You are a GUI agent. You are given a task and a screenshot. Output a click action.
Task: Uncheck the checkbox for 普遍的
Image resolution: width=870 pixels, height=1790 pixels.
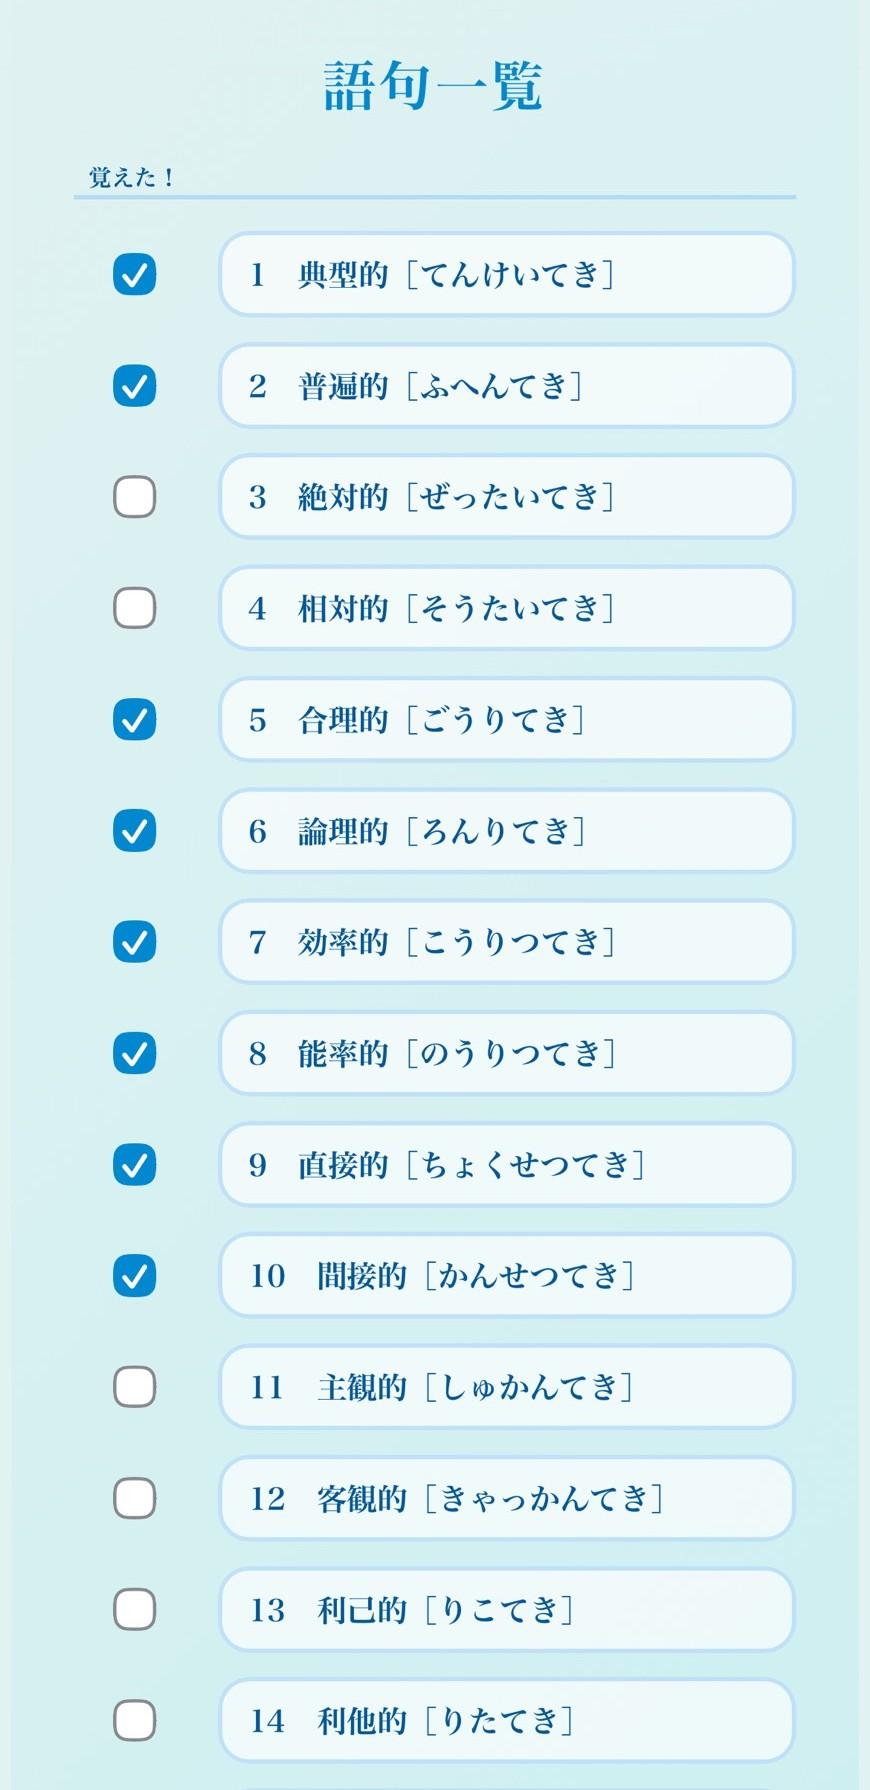pos(135,386)
